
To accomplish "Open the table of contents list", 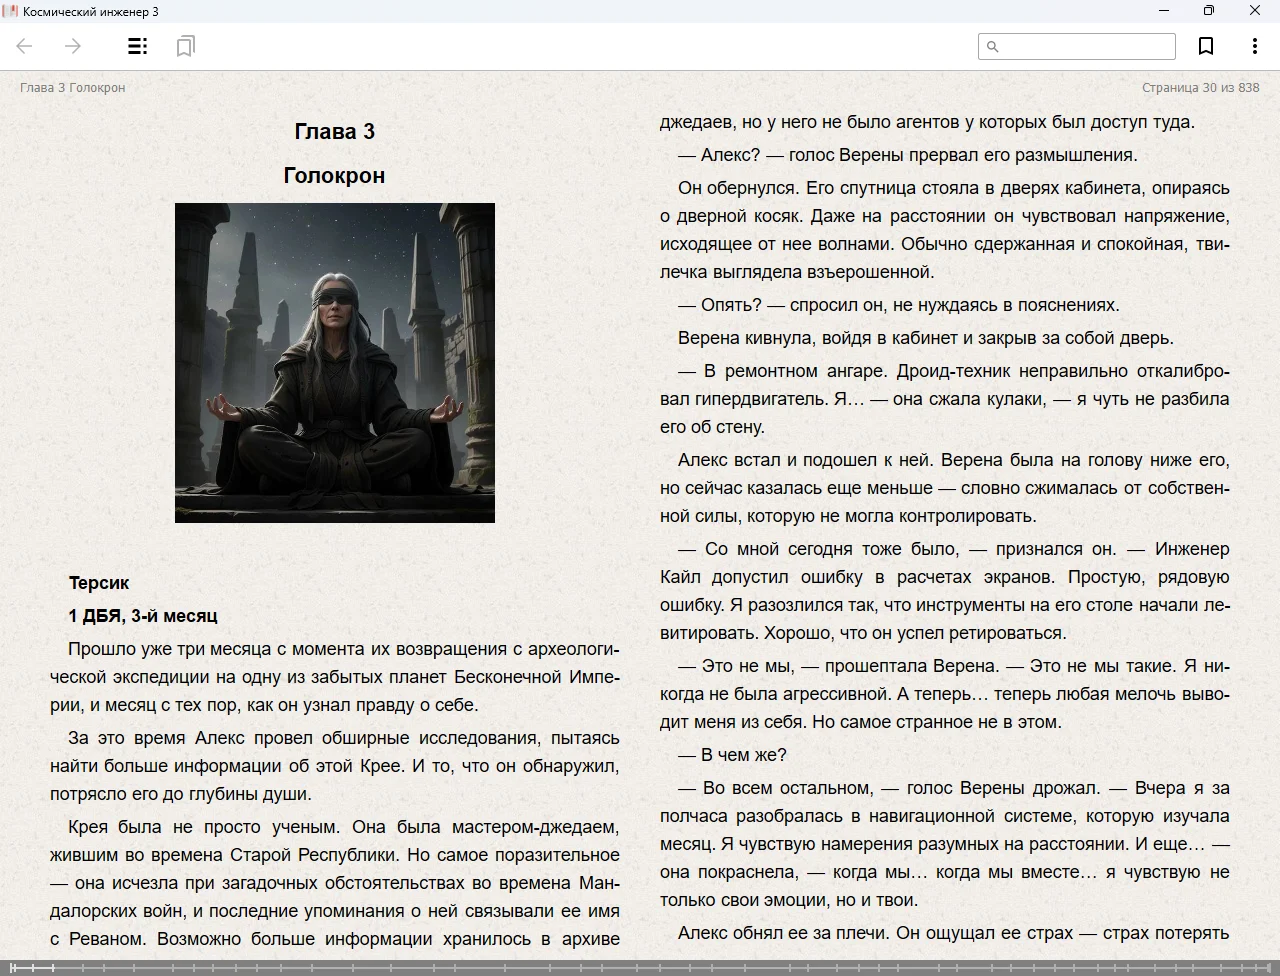I will 138,46.
